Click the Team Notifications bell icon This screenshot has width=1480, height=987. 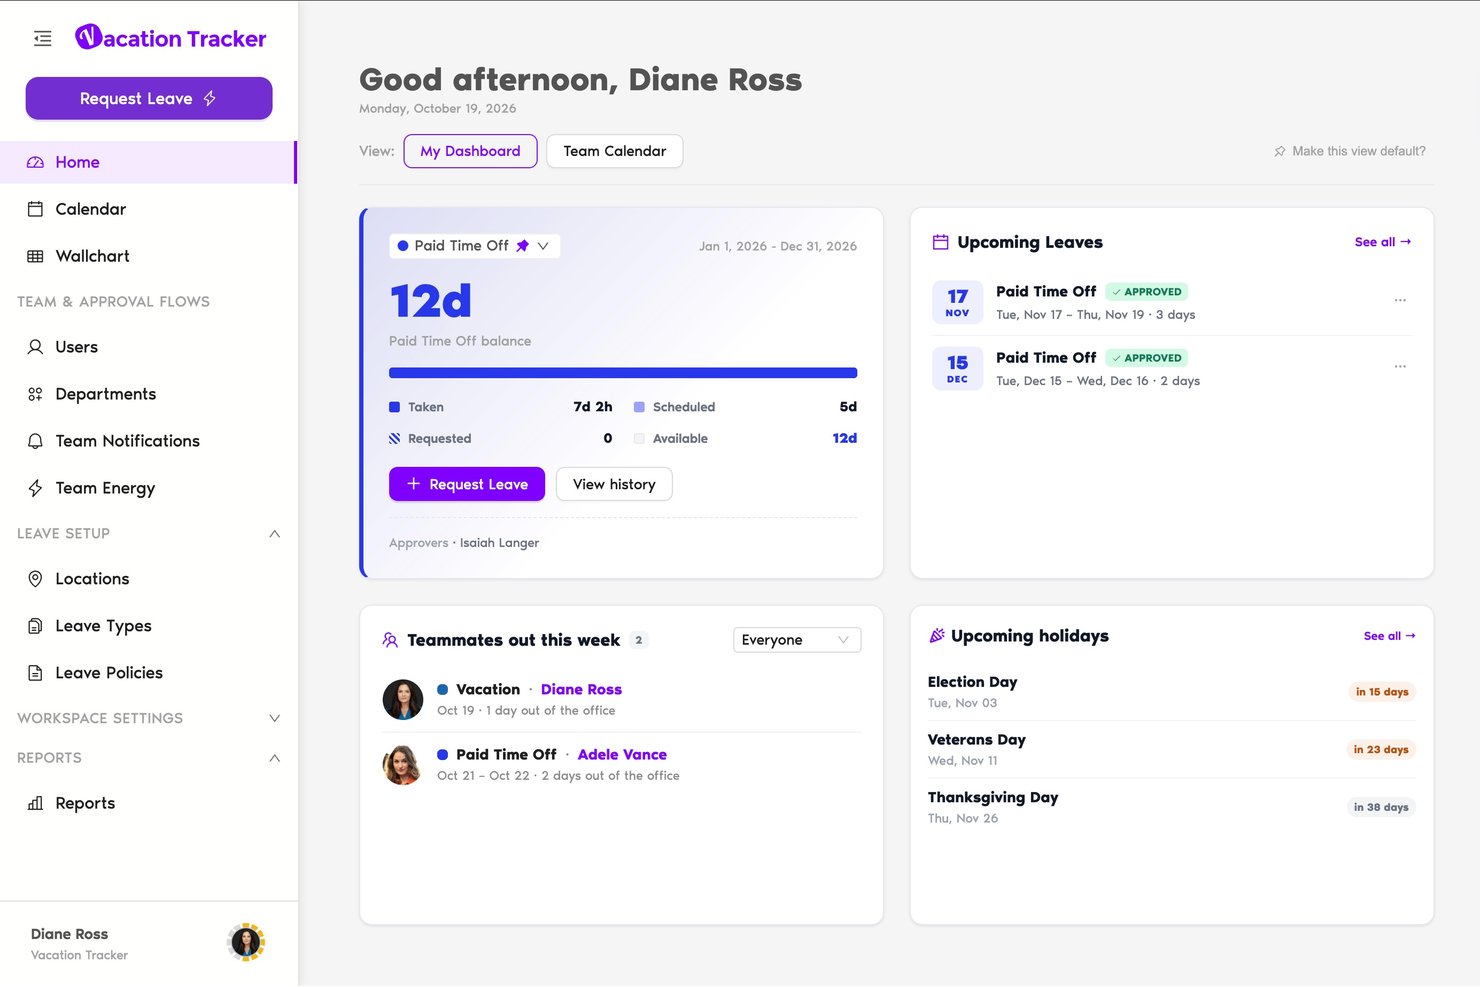click(35, 441)
